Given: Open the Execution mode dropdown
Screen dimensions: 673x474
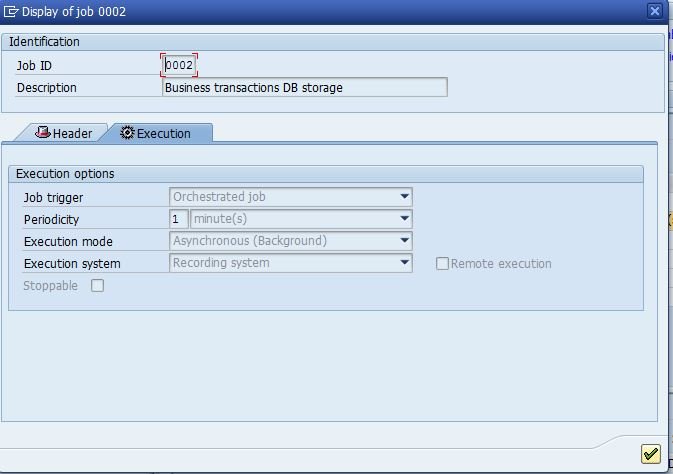Looking at the screenshot, I should point(291,241).
